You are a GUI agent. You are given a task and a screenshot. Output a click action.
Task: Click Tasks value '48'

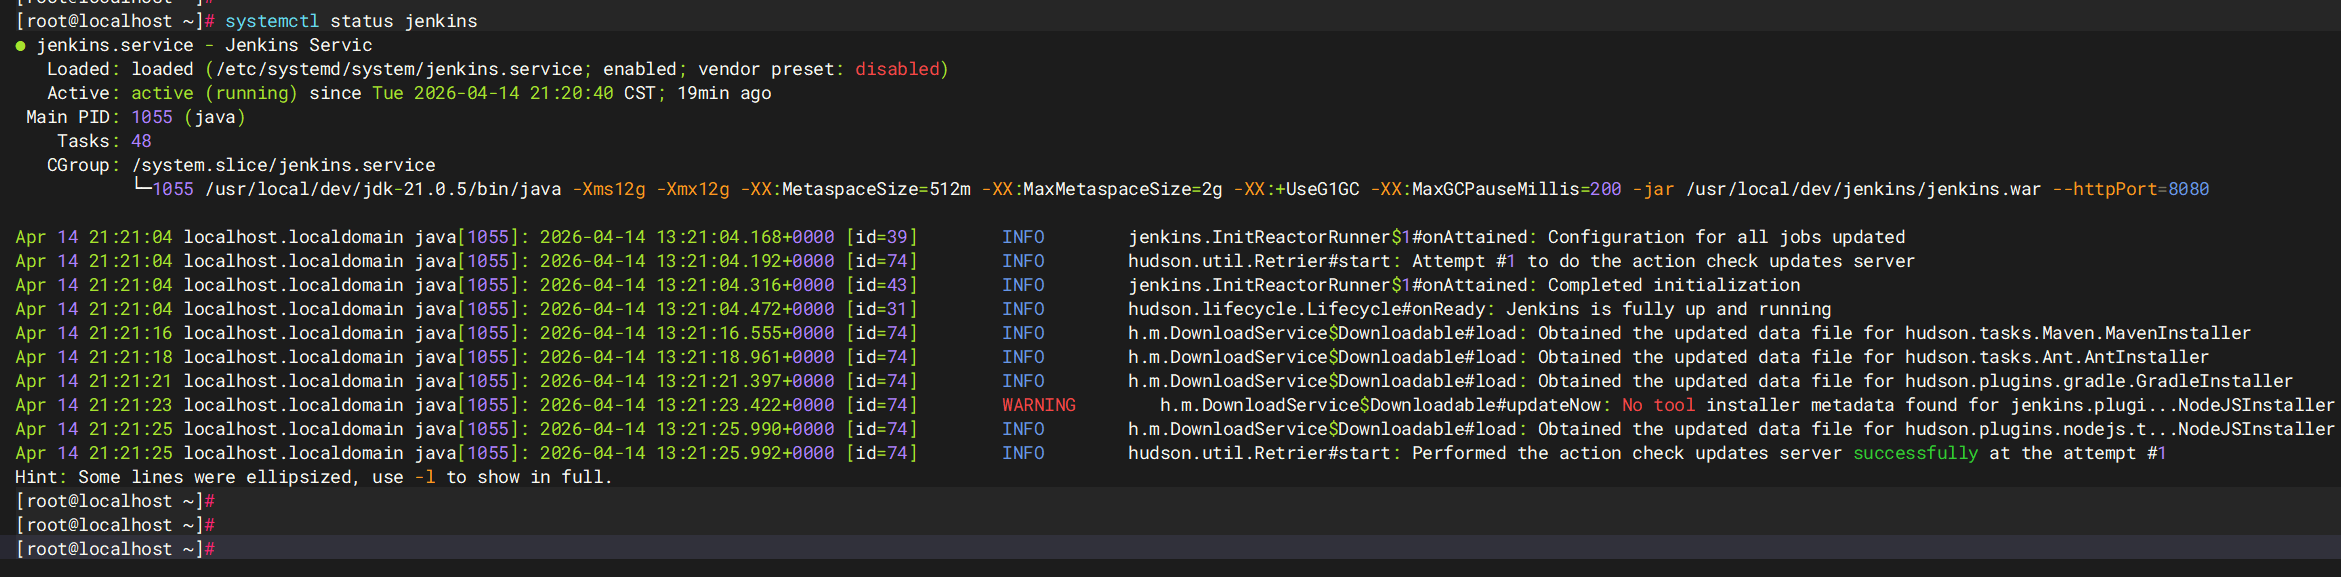coord(141,141)
